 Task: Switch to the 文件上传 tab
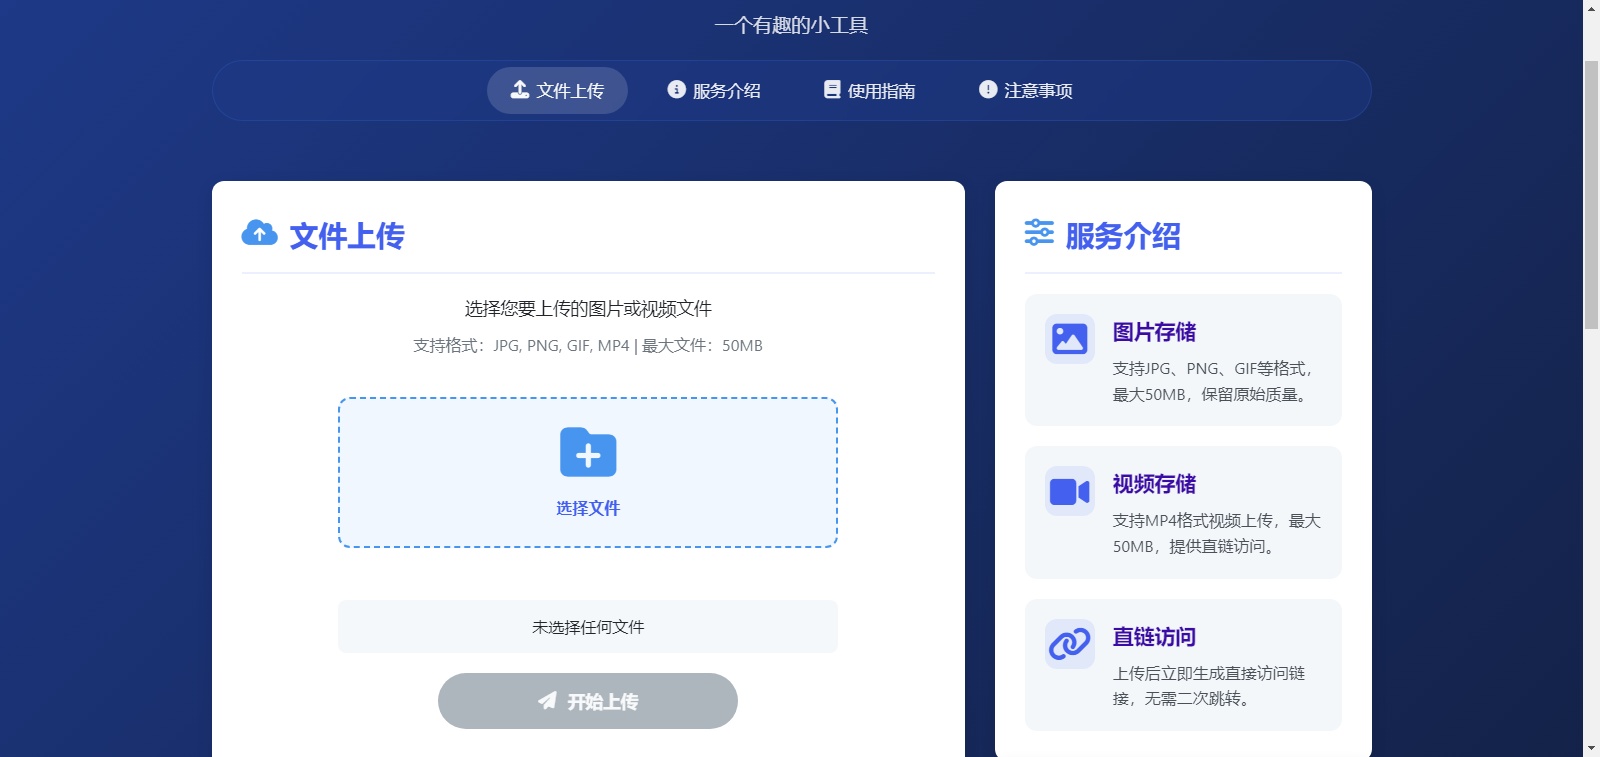pos(557,91)
